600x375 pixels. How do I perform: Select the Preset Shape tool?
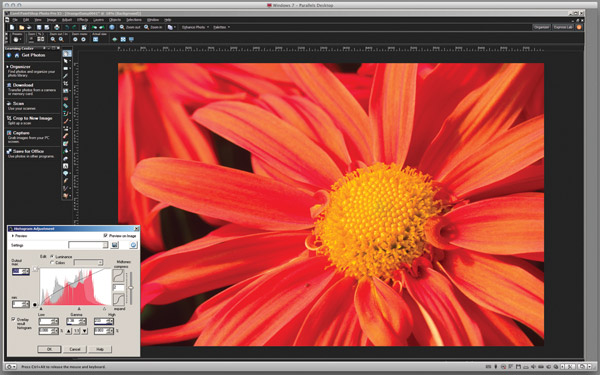pos(66,173)
